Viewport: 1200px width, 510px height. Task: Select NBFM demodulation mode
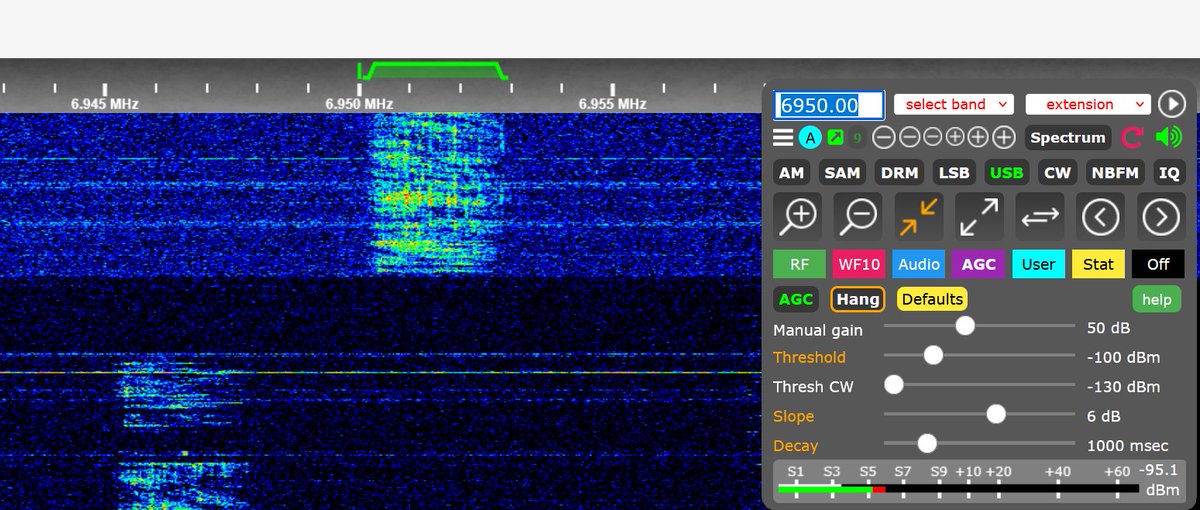pos(1115,172)
